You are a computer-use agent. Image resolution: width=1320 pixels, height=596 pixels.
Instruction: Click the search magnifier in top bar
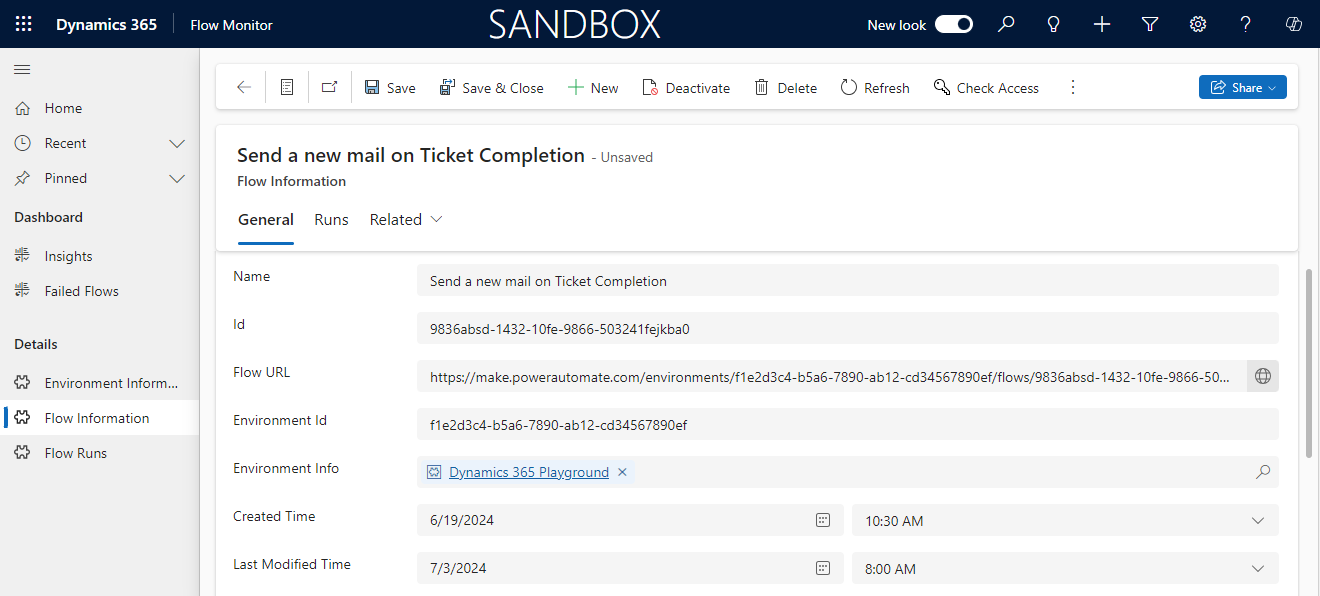click(x=1006, y=24)
